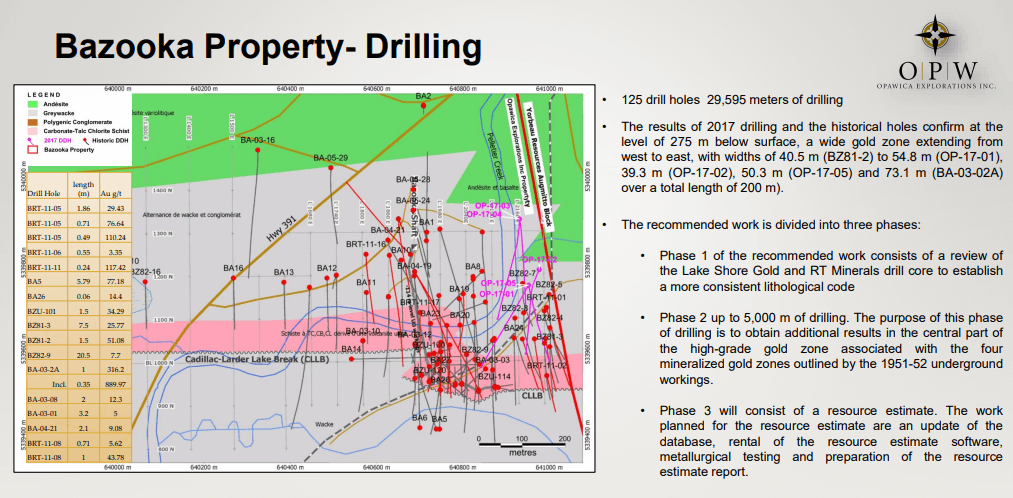
Task: Click the Andésite green legend swatch
Action: coord(33,104)
